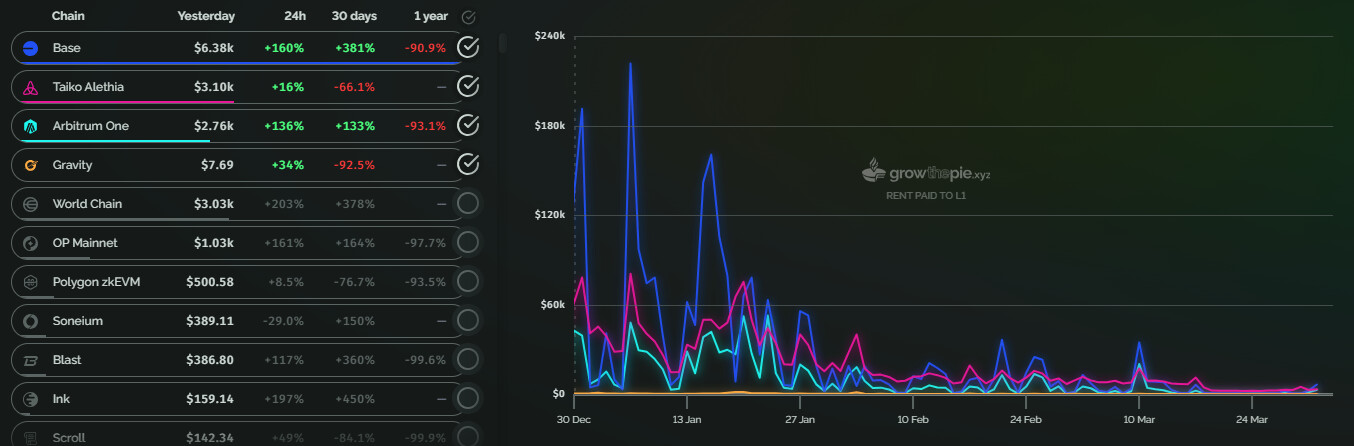
Task: Select the Ink chain name
Action: 61,399
